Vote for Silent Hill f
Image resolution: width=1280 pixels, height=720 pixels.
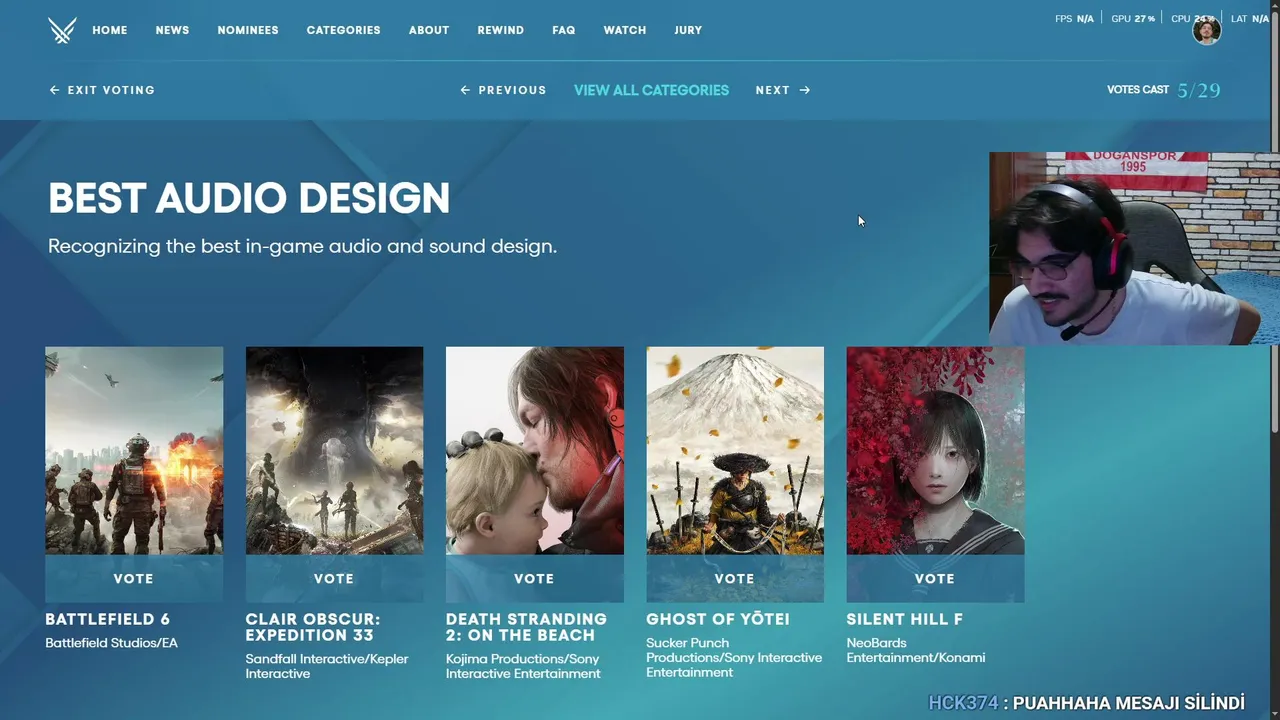935,579
